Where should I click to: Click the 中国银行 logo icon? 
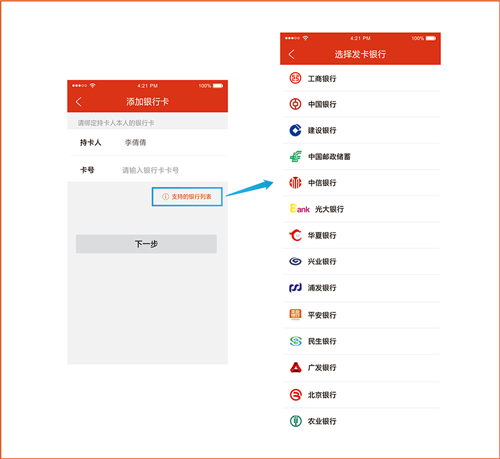[x=295, y=104]
